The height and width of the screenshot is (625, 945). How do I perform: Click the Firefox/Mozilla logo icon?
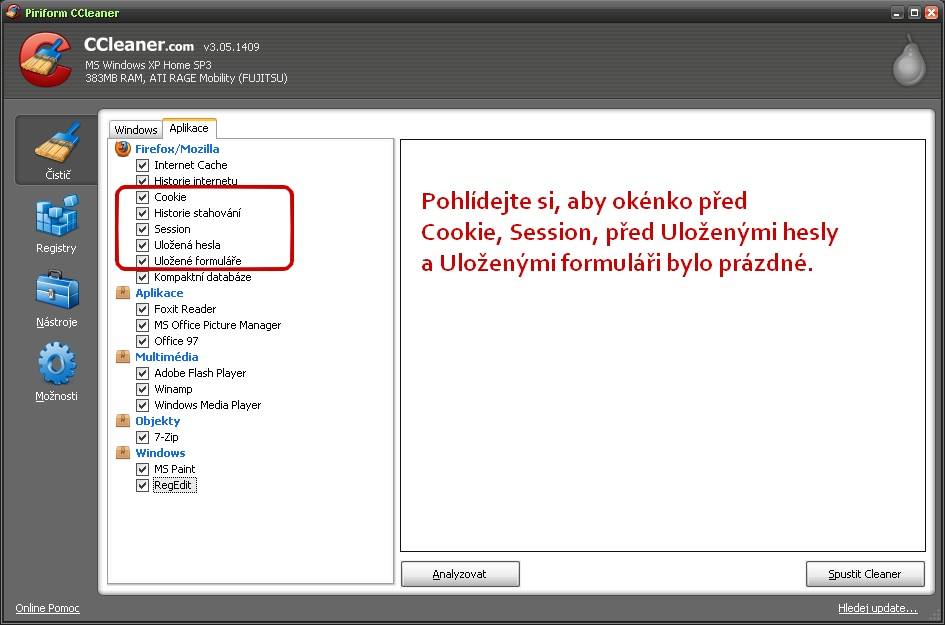[123, 148]
